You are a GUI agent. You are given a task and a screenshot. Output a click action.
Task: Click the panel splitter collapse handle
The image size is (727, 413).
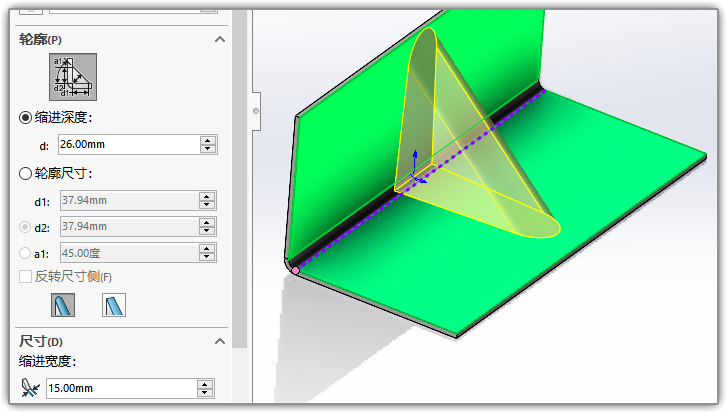pos(256,110)
